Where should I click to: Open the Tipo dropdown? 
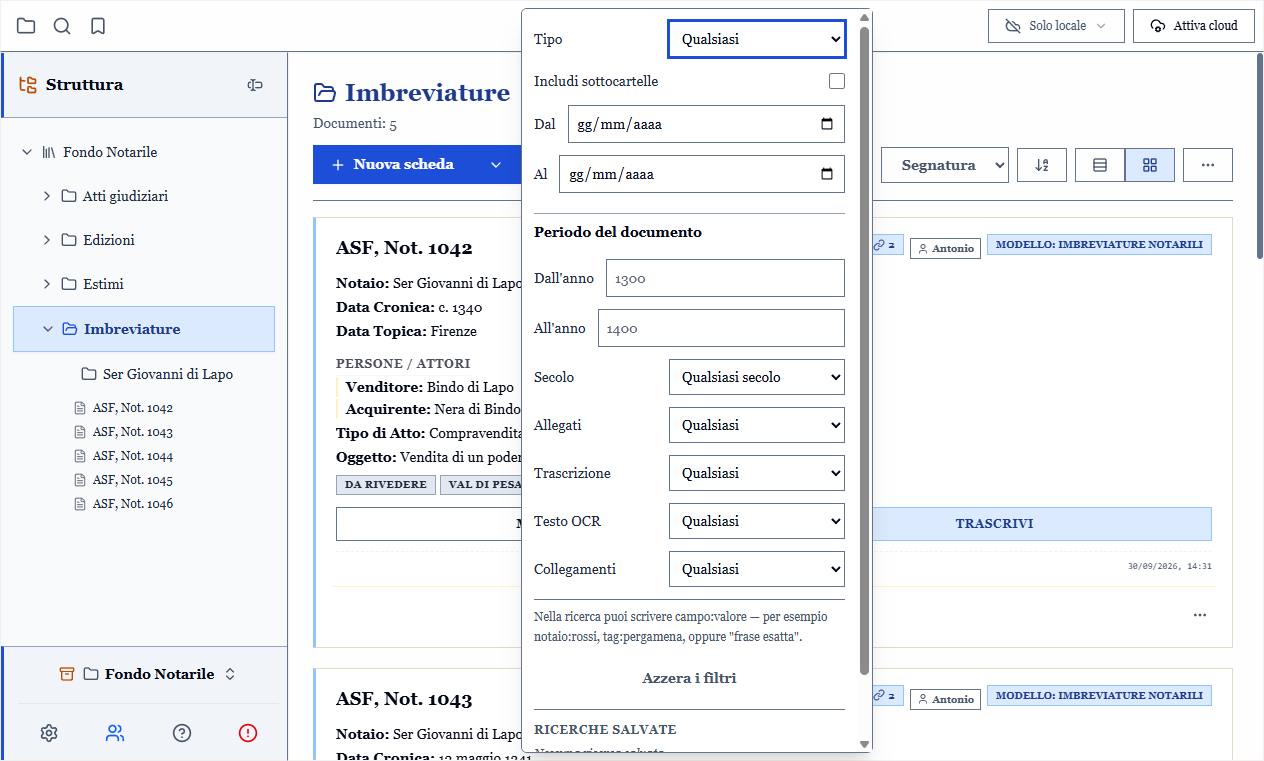click(757, 39)
